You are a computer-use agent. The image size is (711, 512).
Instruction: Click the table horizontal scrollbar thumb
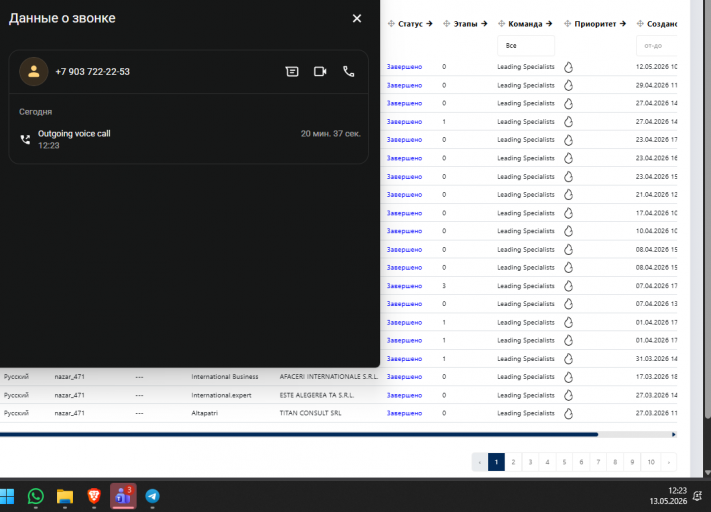pos(299,434)
